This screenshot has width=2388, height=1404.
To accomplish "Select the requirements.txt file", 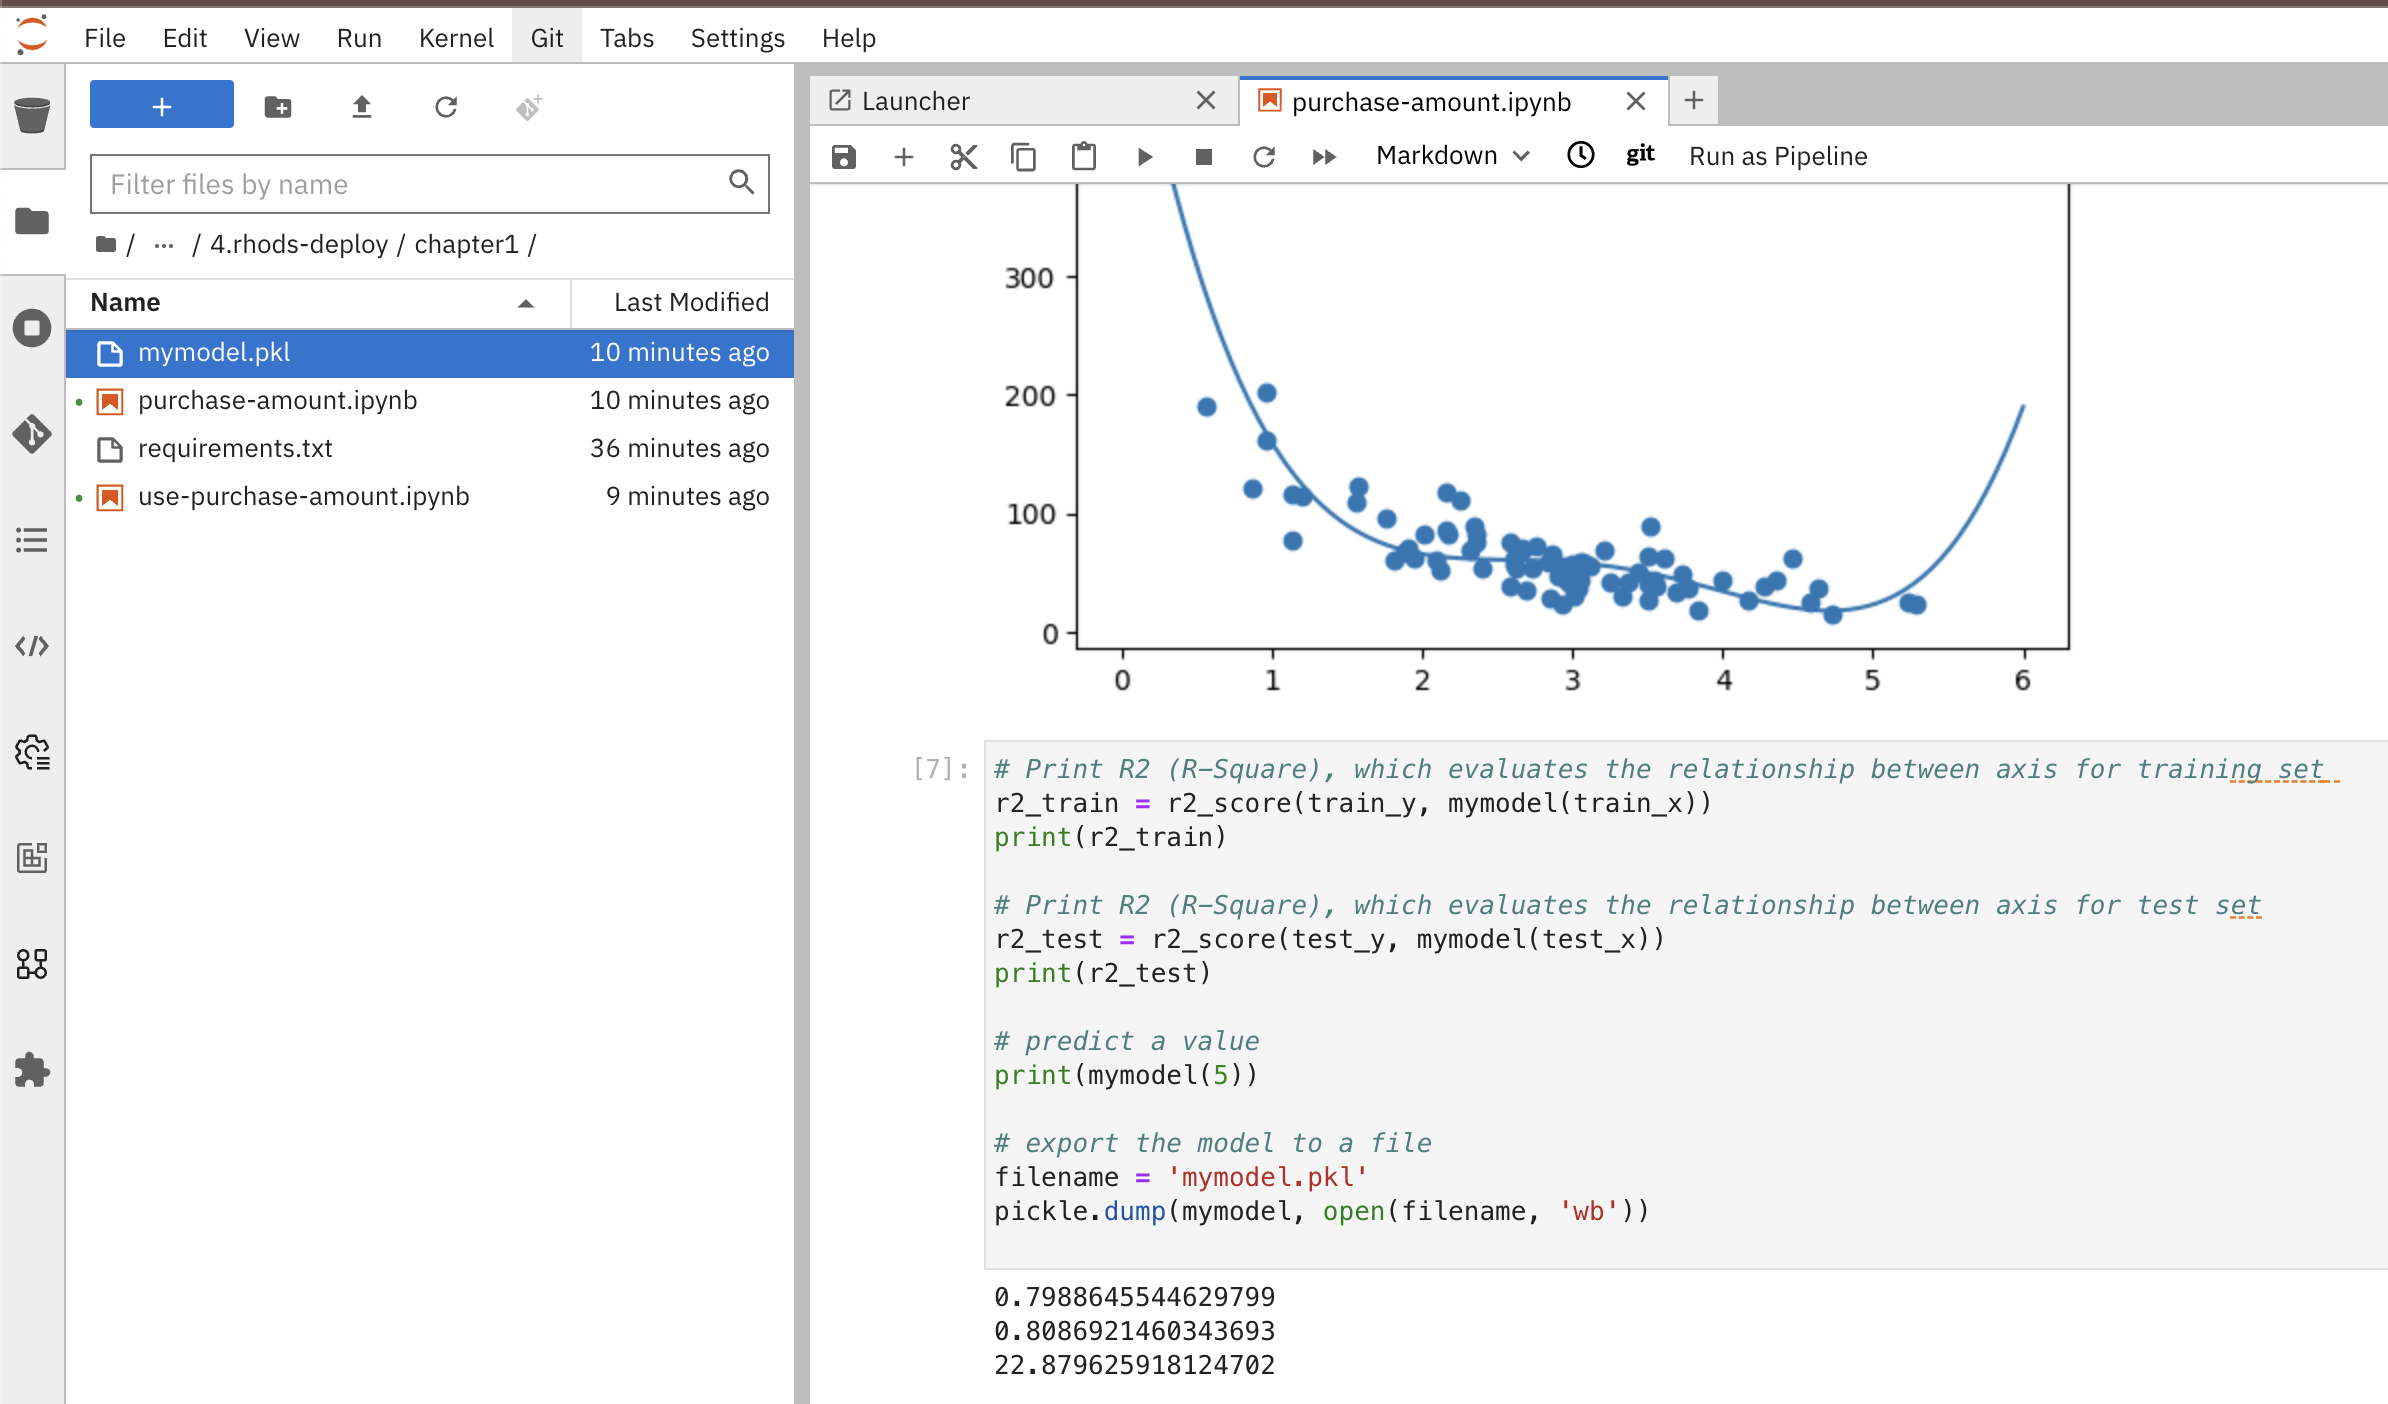I will (430, 449).
